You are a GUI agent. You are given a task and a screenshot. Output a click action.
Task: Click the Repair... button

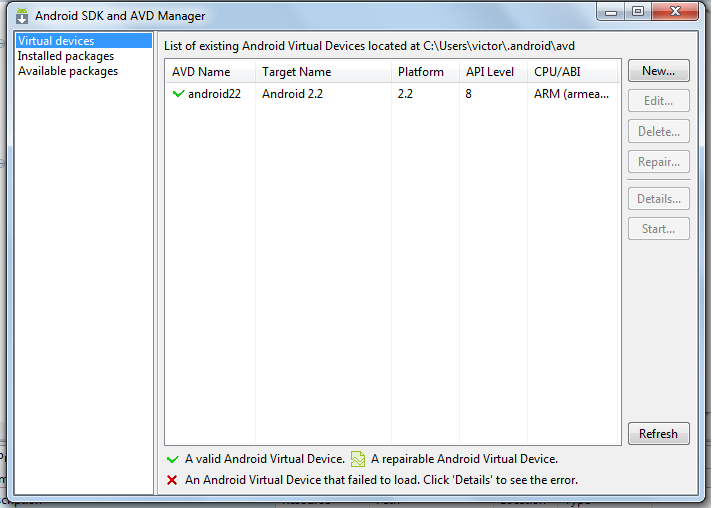click(659, 162)
